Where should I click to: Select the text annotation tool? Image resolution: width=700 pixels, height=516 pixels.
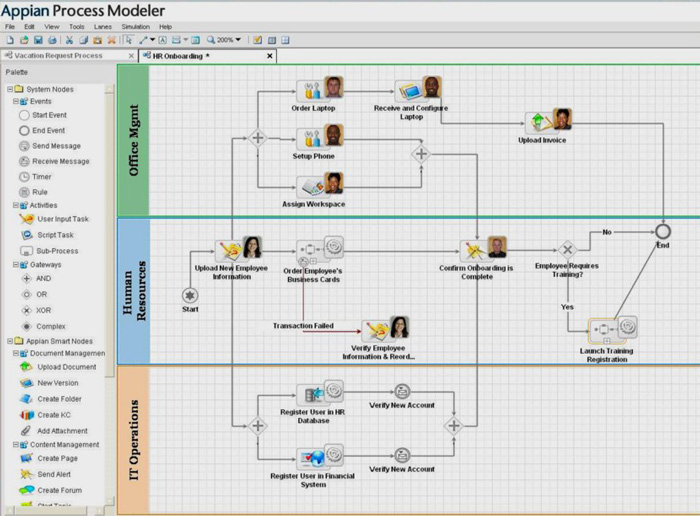162,40
